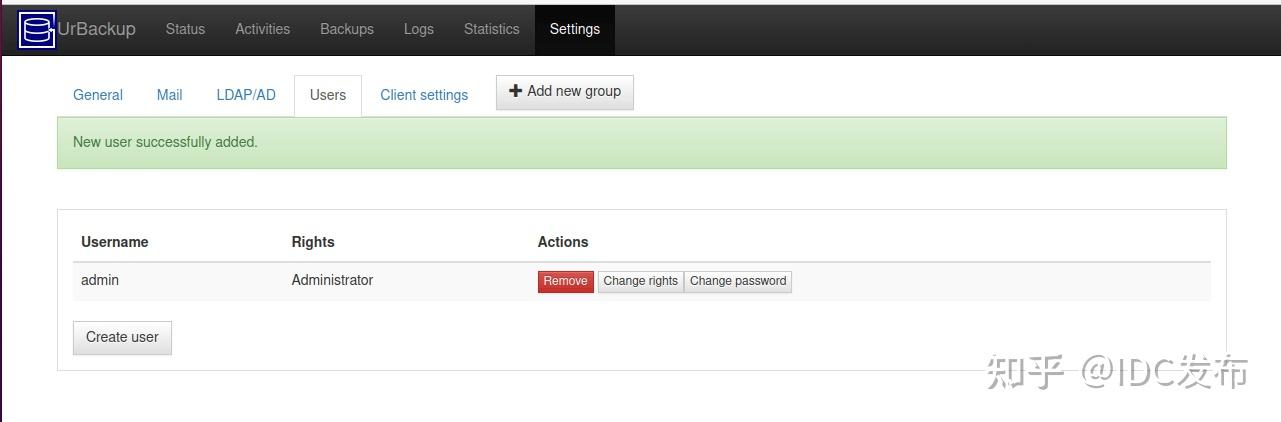Click the 'New user successfully added' alert

click(x=641, y=142)
